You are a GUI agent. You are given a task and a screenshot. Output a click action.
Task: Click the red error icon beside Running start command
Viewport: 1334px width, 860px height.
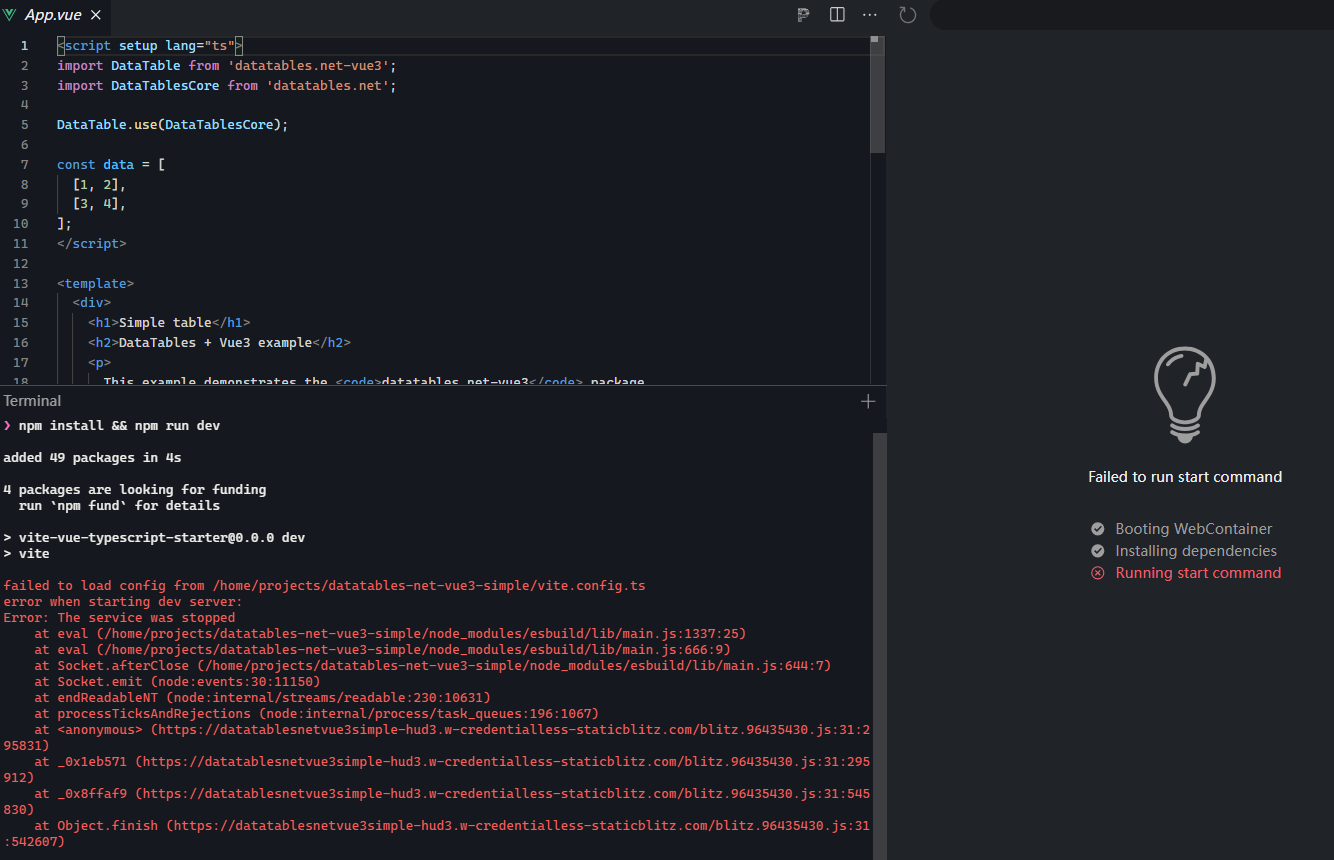pos(1098,573)
